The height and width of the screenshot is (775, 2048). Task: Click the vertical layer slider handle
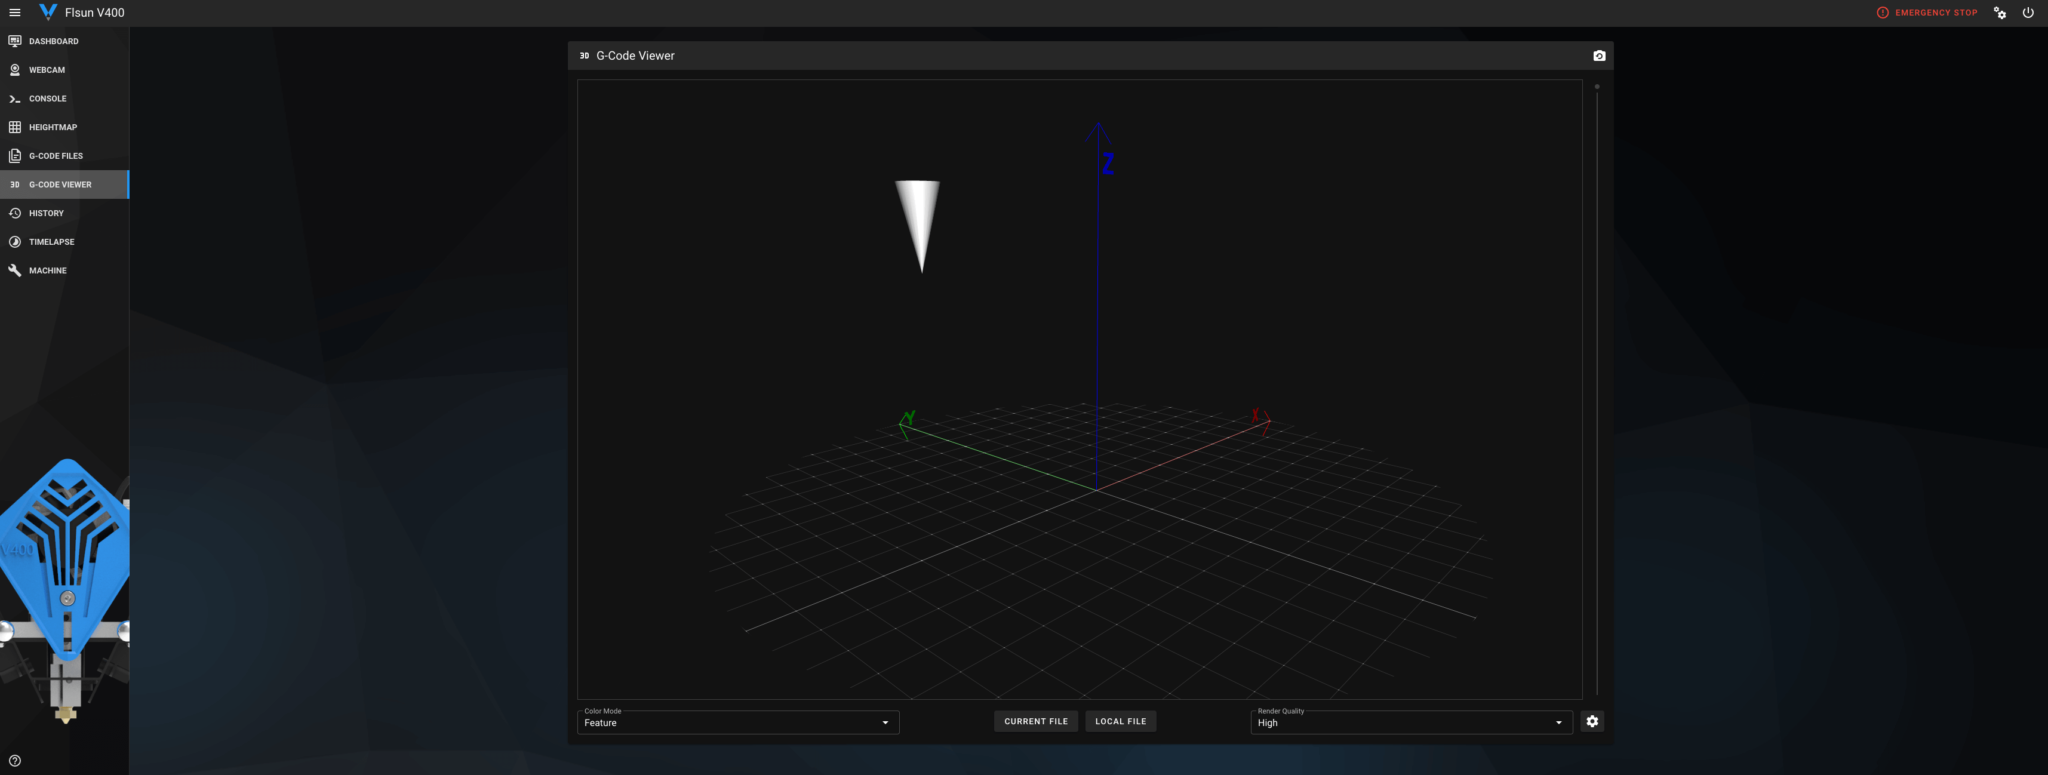(1597, 87)
